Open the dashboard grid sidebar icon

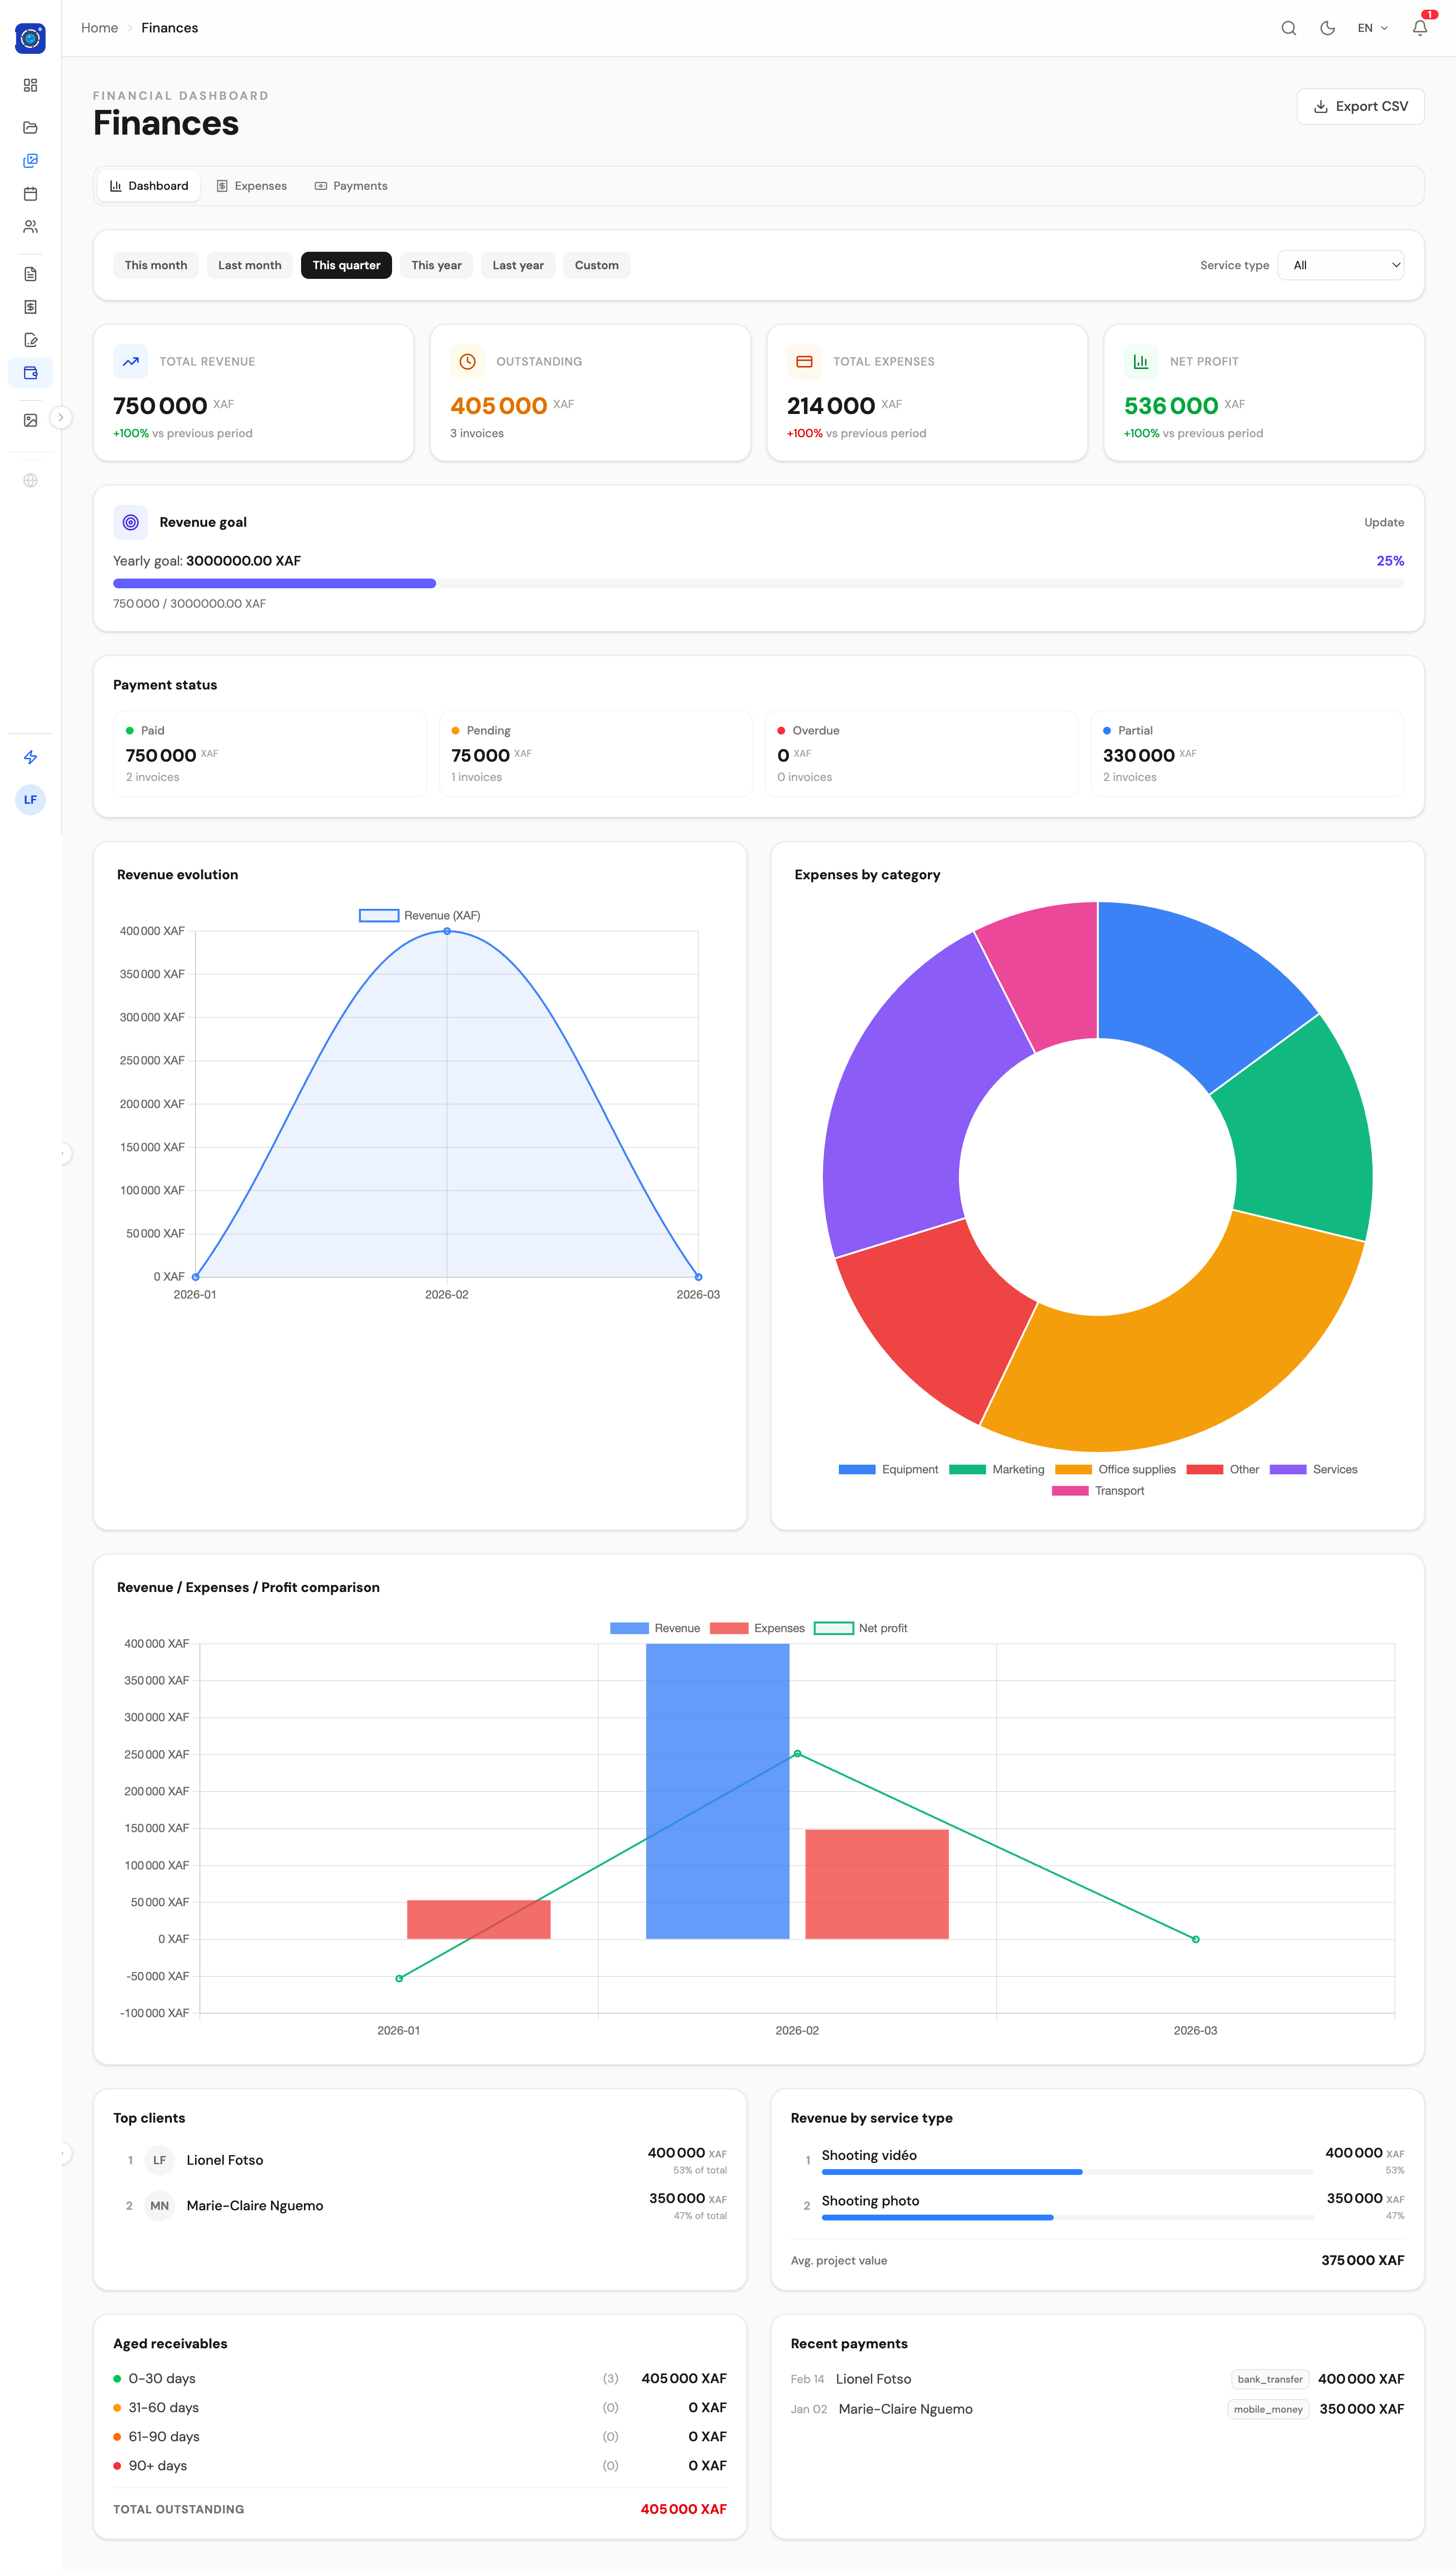(30, 86)
